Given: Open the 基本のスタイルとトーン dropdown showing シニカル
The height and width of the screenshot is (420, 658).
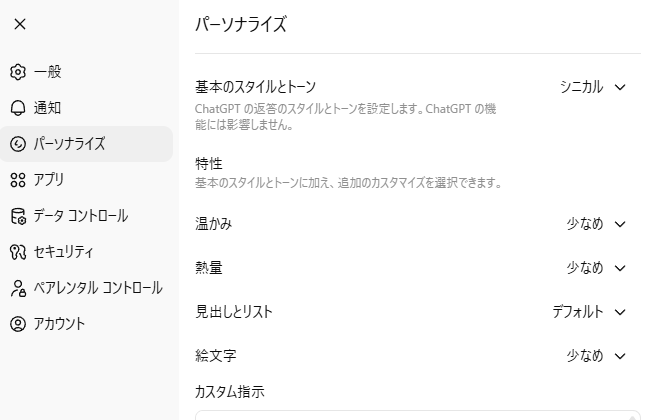Looking at the screenshot, I should [593, 87].
